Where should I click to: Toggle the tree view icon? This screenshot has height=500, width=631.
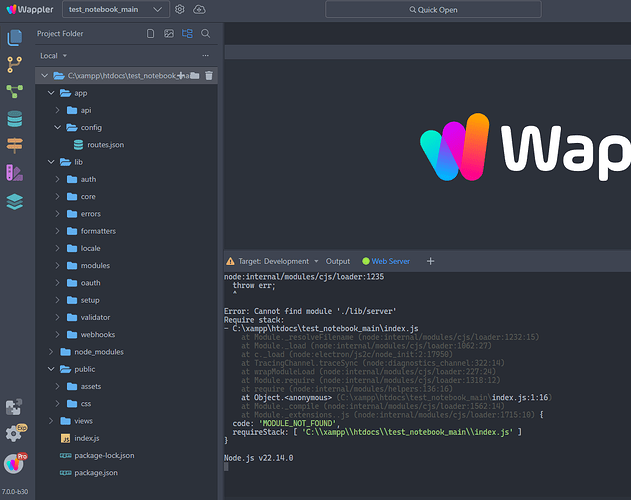187,33
